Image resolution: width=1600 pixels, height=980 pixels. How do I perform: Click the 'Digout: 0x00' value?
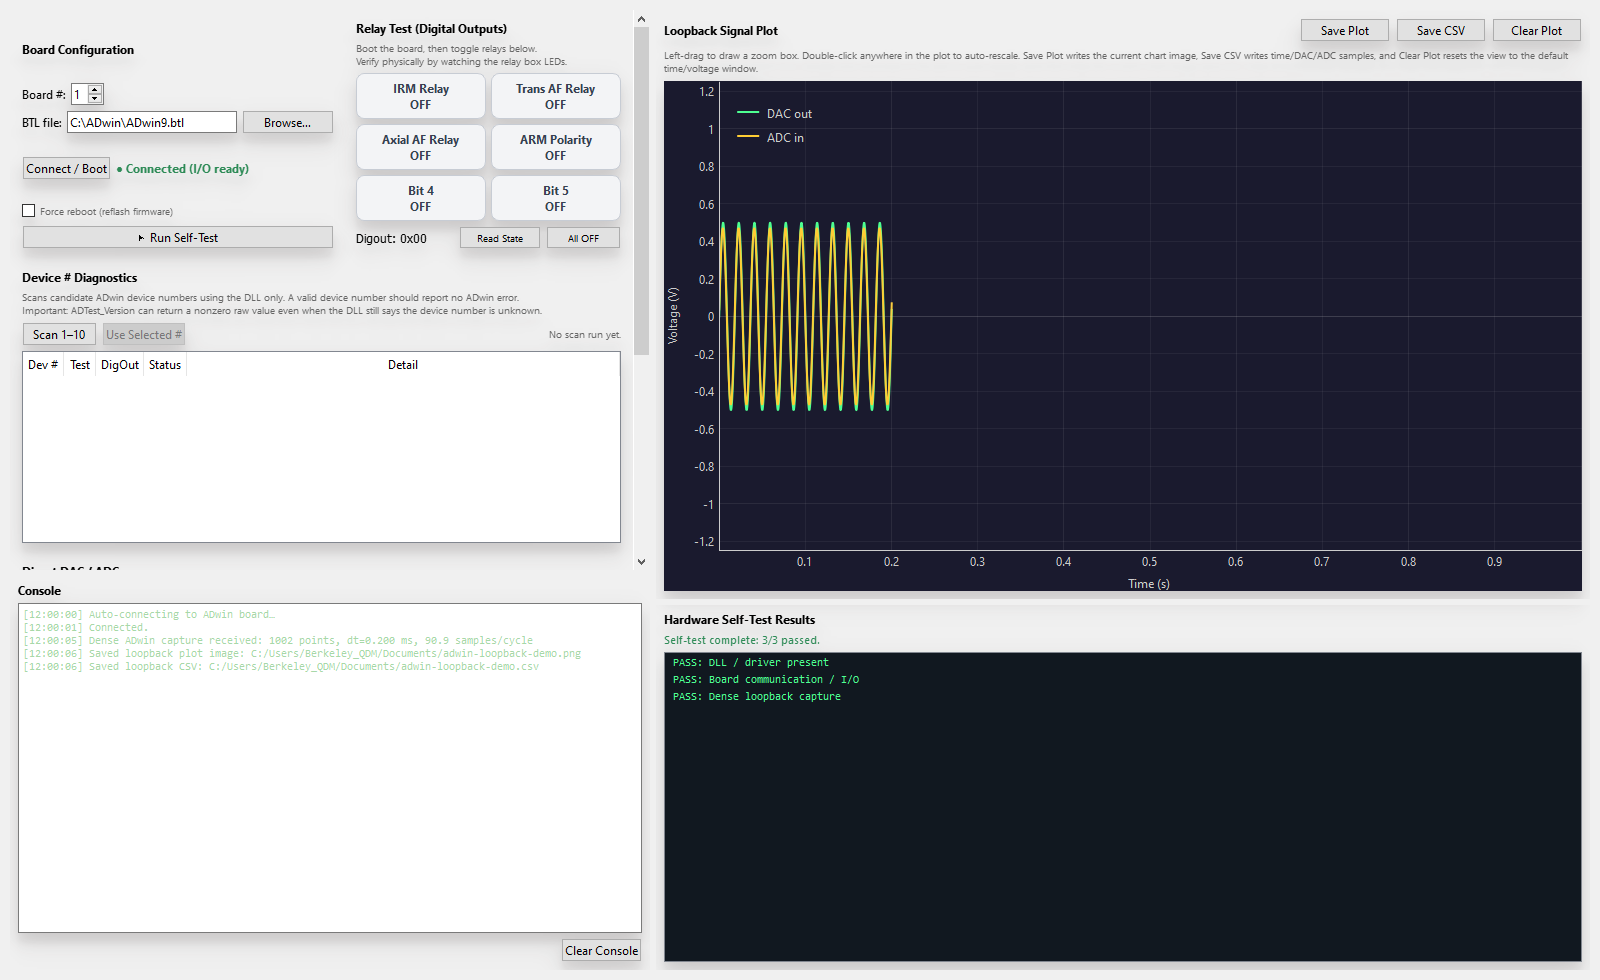391,239
